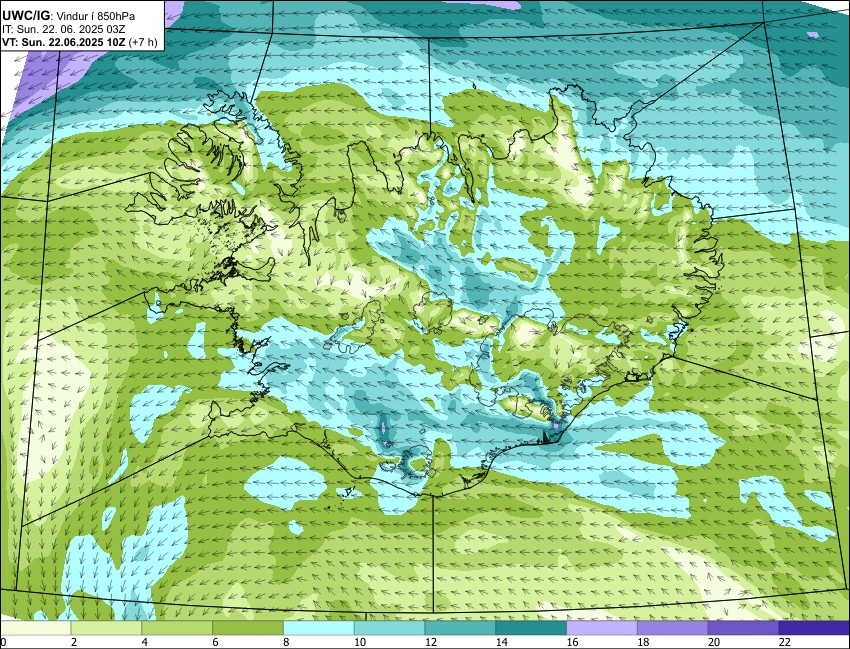Click the 18–20 legend color swatch
The width and height of the screenshot is (850, 649).
[673, 628]
